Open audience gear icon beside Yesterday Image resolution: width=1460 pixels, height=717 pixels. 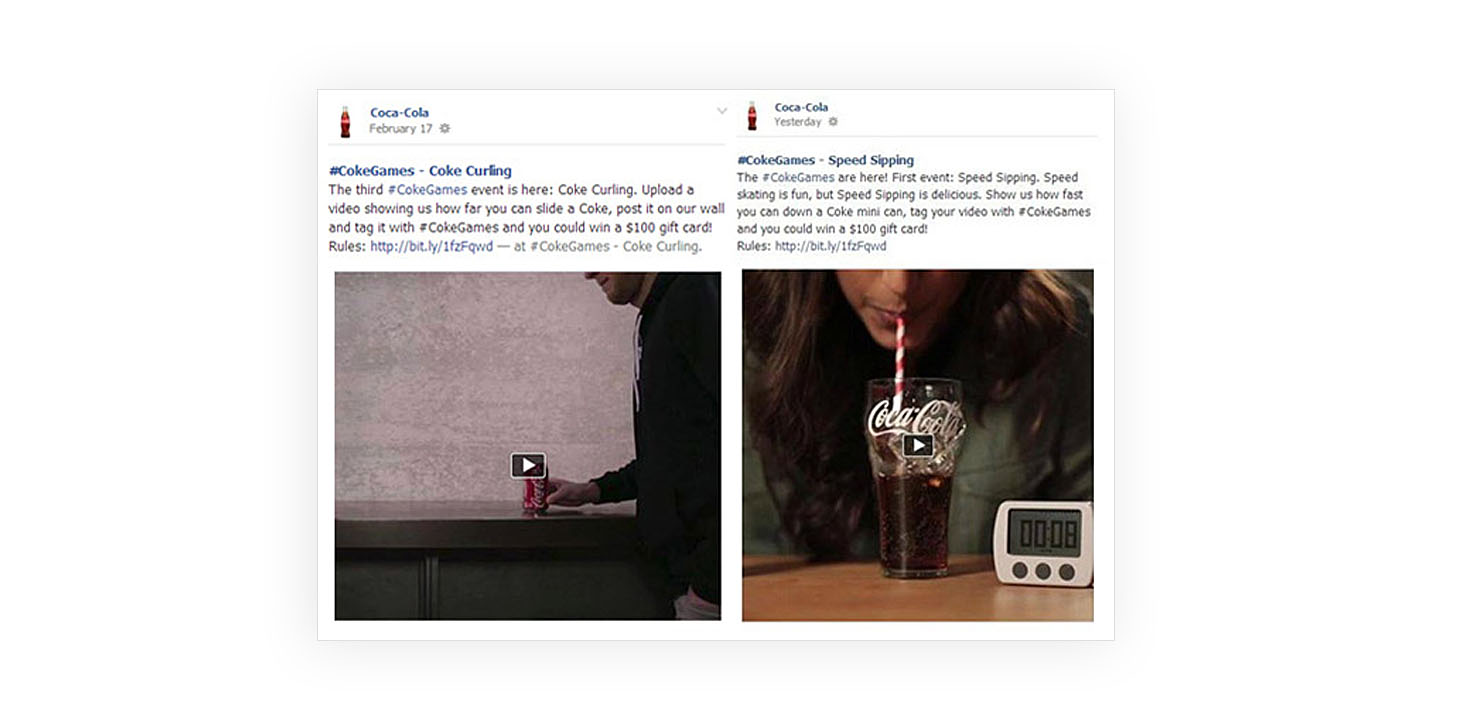[833, 122]
